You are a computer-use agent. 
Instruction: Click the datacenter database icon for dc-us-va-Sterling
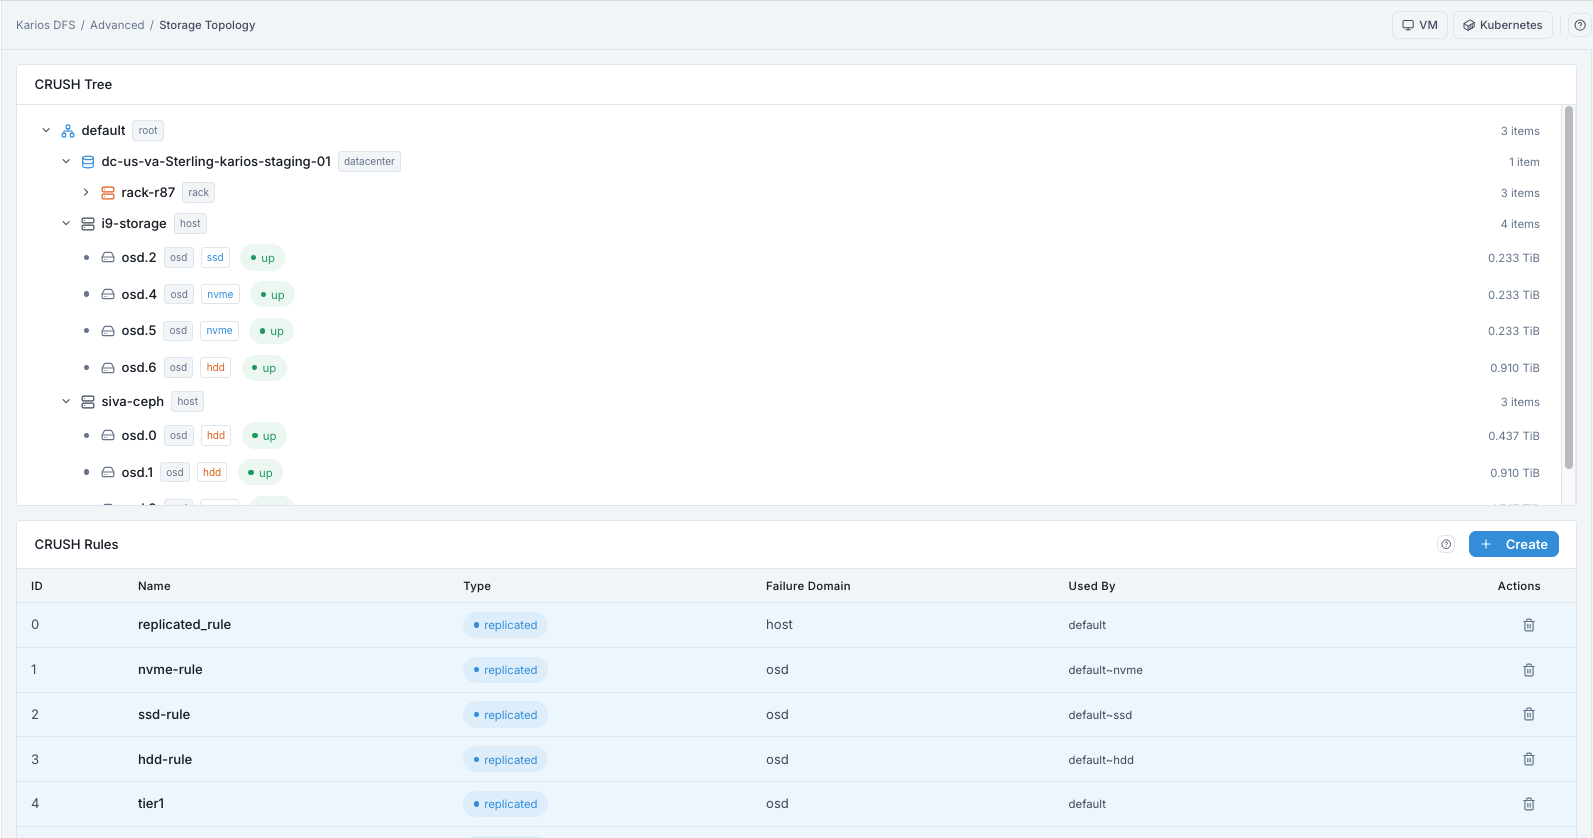(88, 162)
